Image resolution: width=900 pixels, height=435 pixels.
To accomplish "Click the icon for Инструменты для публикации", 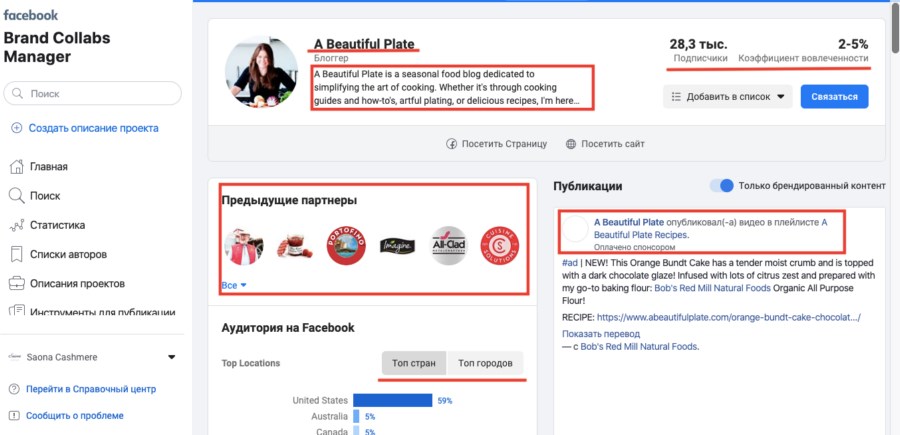I will [17, 310].
